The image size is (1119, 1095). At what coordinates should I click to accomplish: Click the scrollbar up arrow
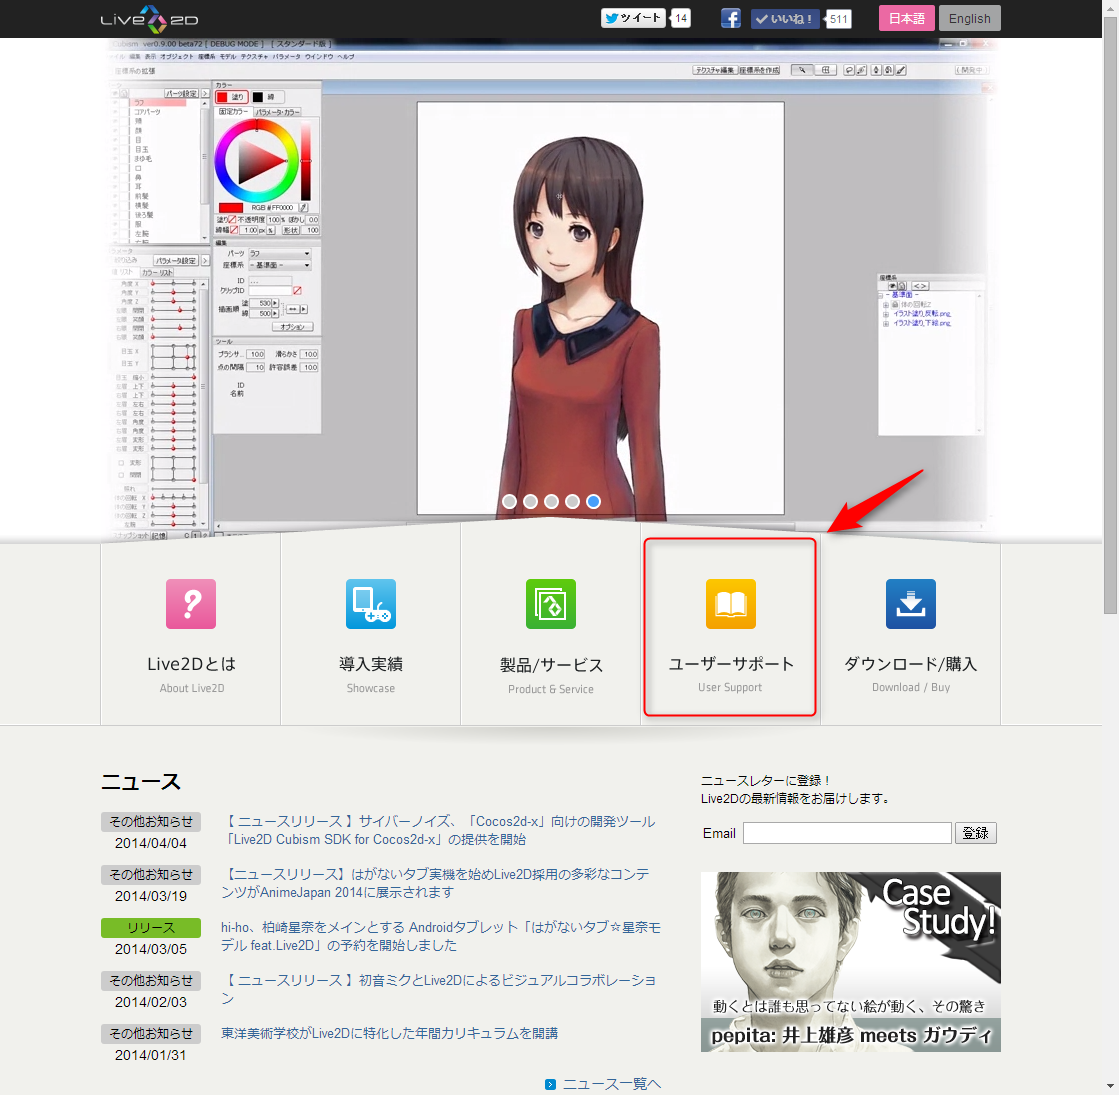pyautogui.click(x=1110, y=6)
